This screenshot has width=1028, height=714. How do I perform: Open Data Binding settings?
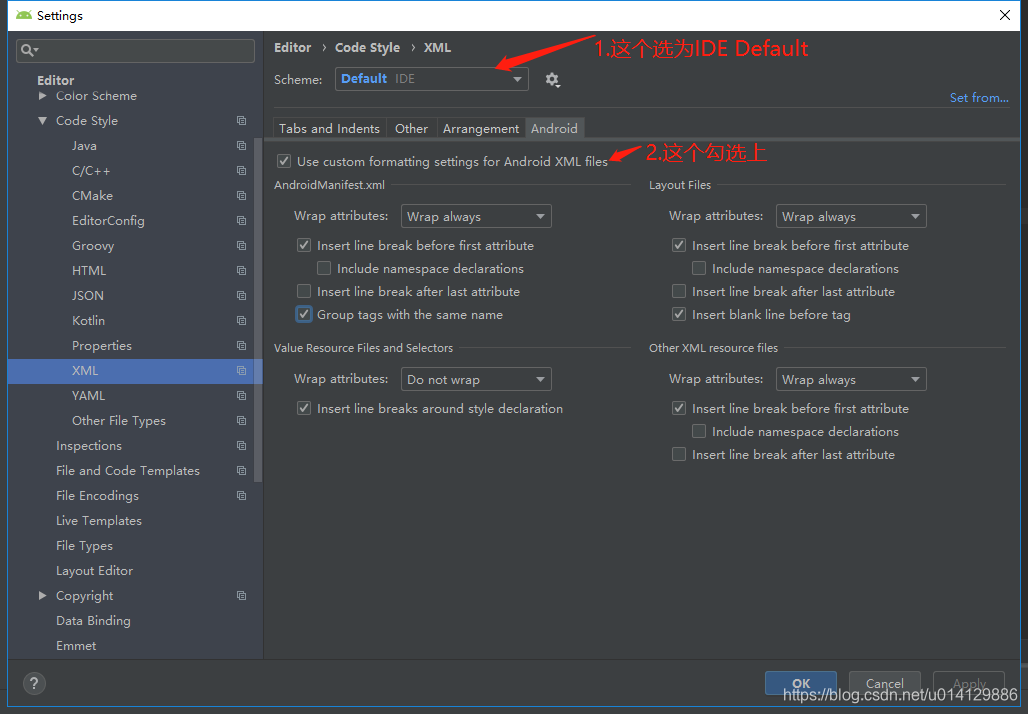[x=93, y=620]
